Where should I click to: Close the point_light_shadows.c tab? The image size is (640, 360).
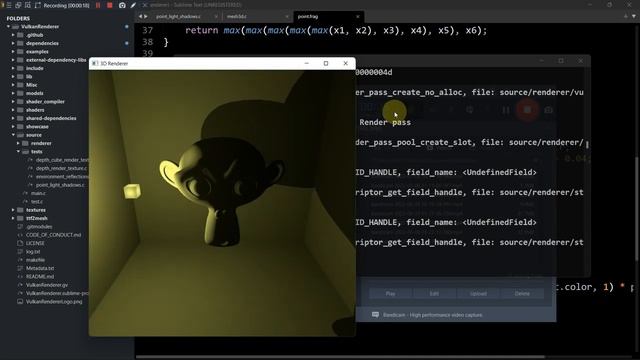pos(216,16)
